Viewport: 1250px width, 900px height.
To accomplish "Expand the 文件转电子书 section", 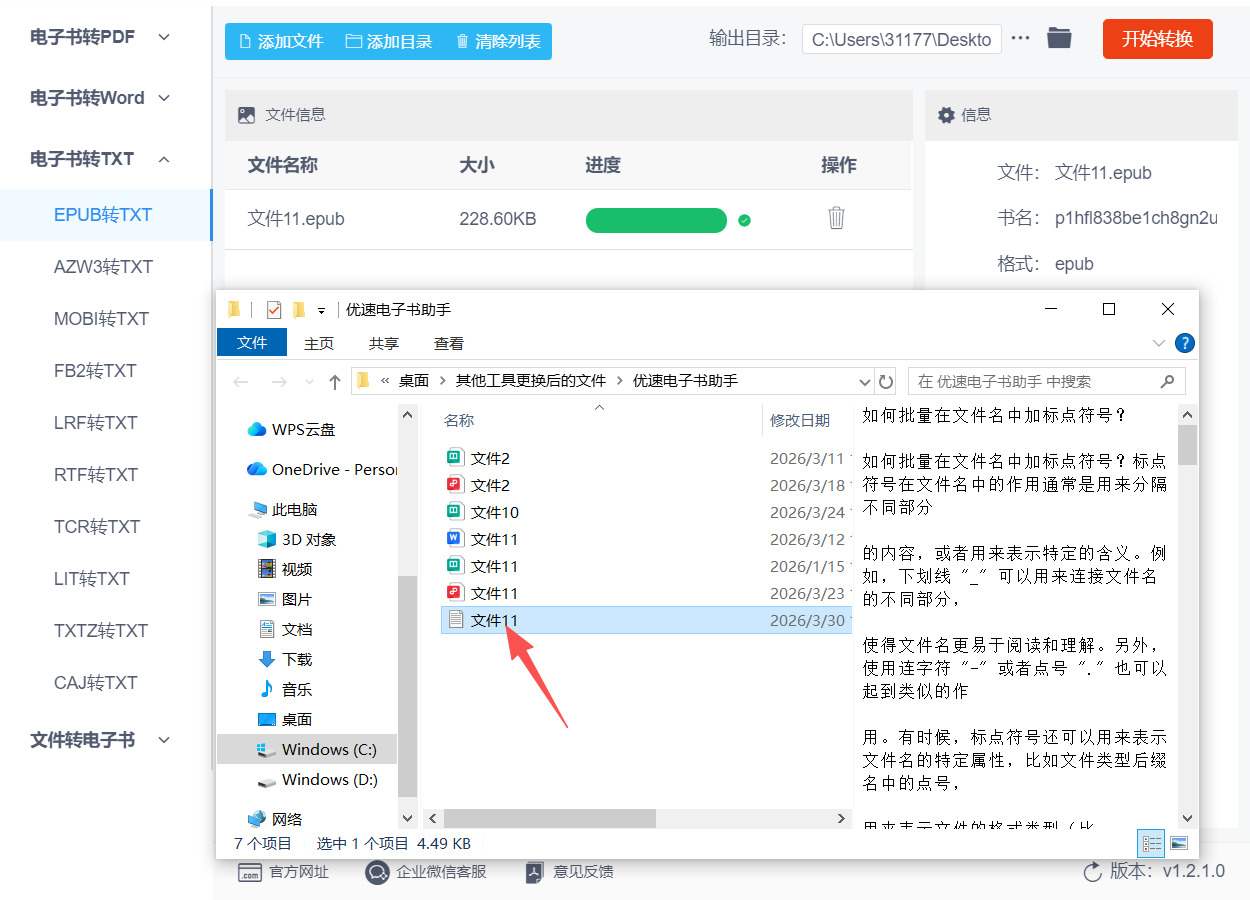I will (100, 740).
